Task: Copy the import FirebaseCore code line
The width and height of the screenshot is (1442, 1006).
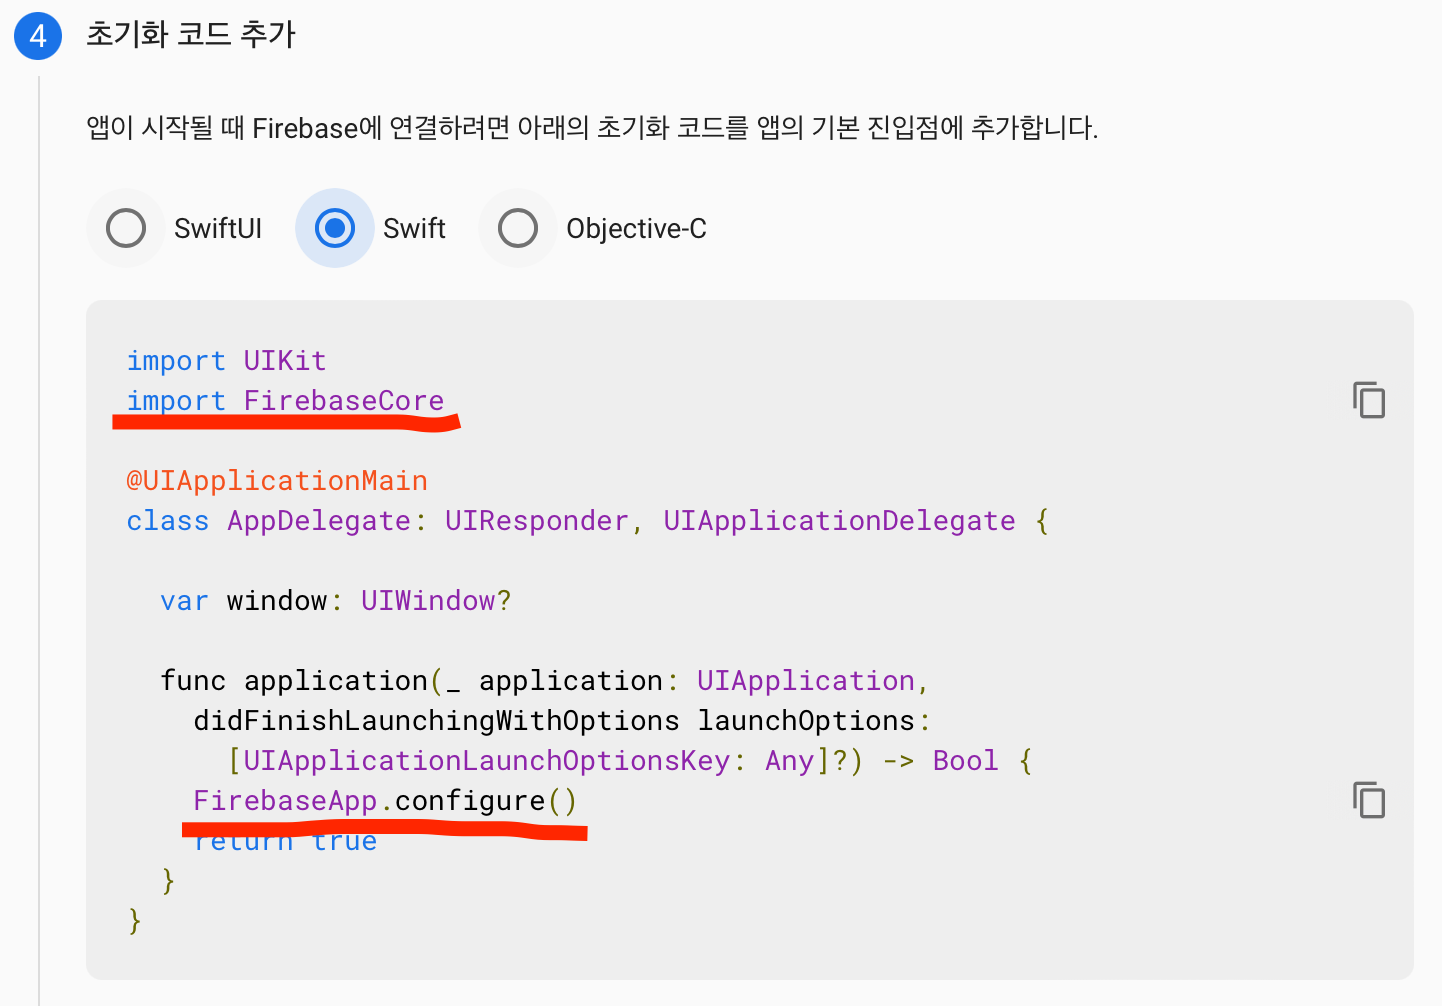Action: click(1368, 400)
